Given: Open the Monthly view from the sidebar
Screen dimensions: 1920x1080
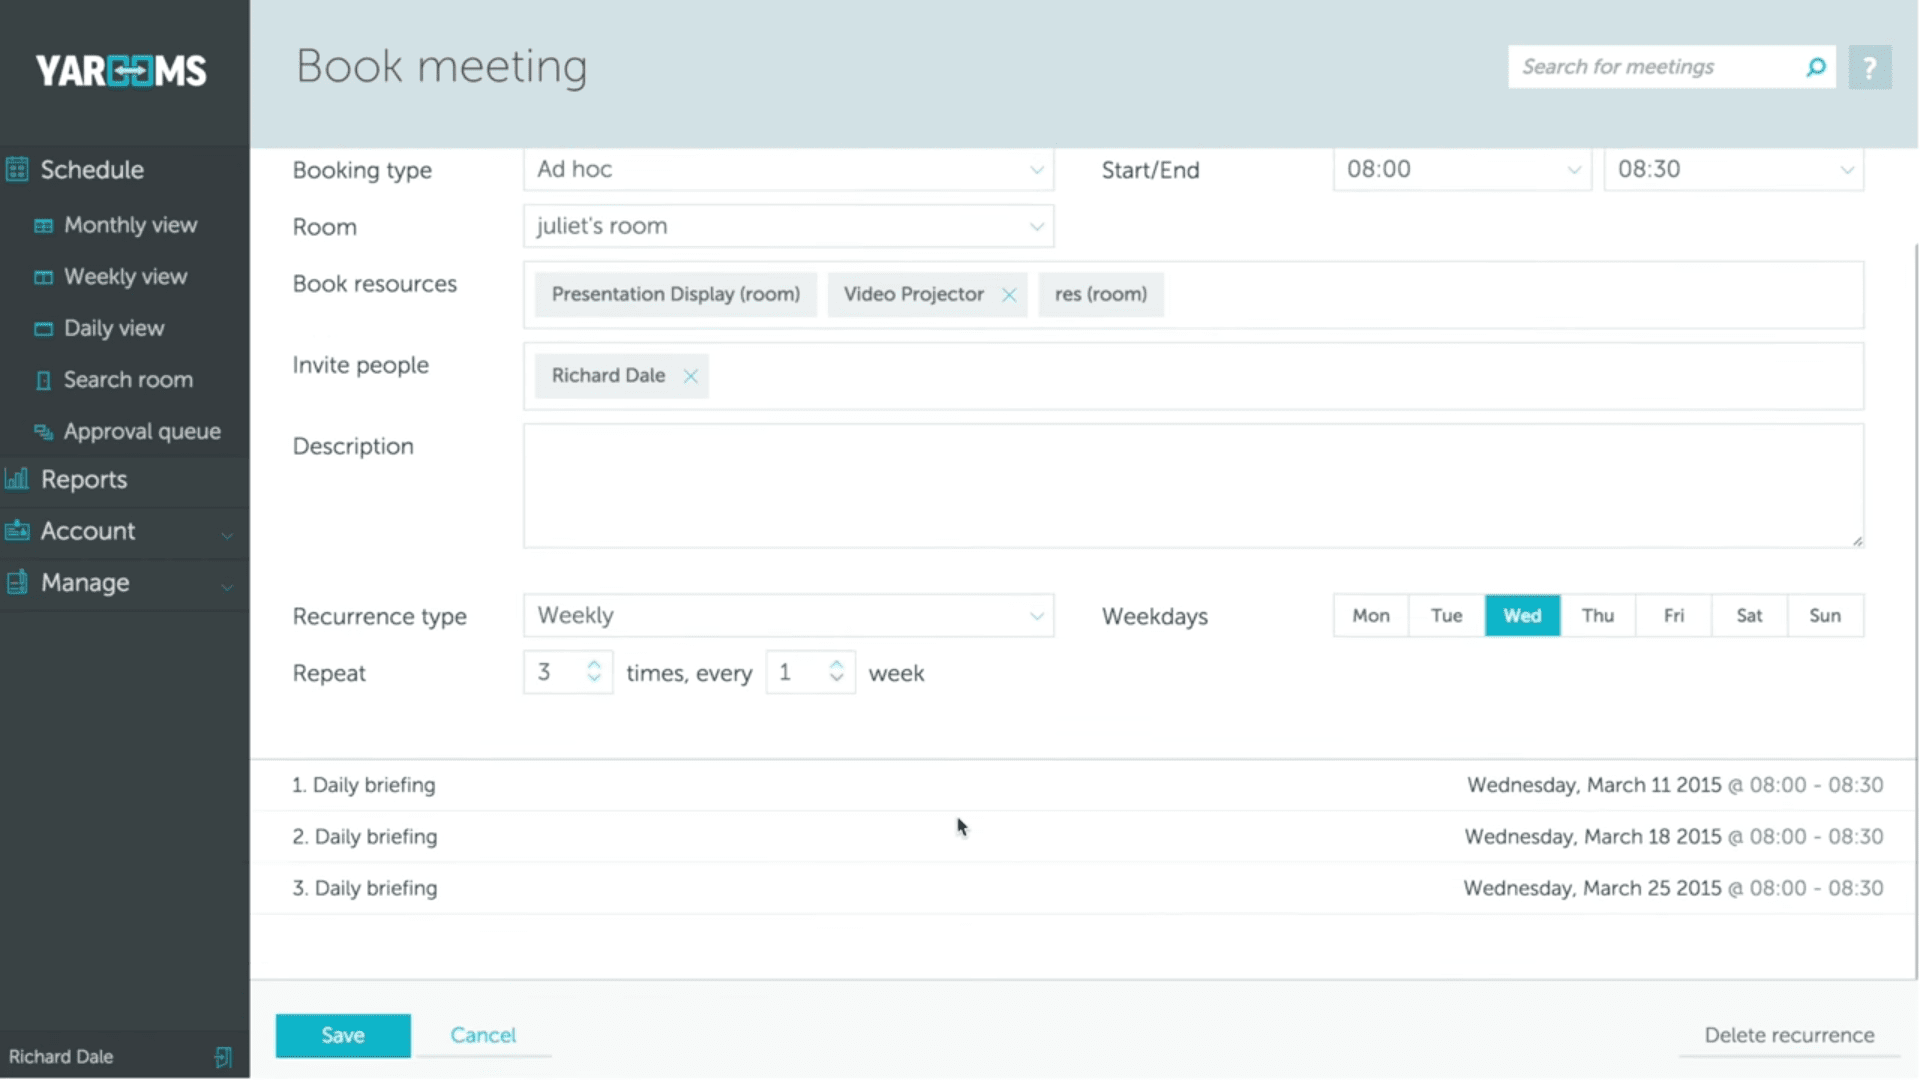Looking at the screenshot, I should tap(129, 224).
